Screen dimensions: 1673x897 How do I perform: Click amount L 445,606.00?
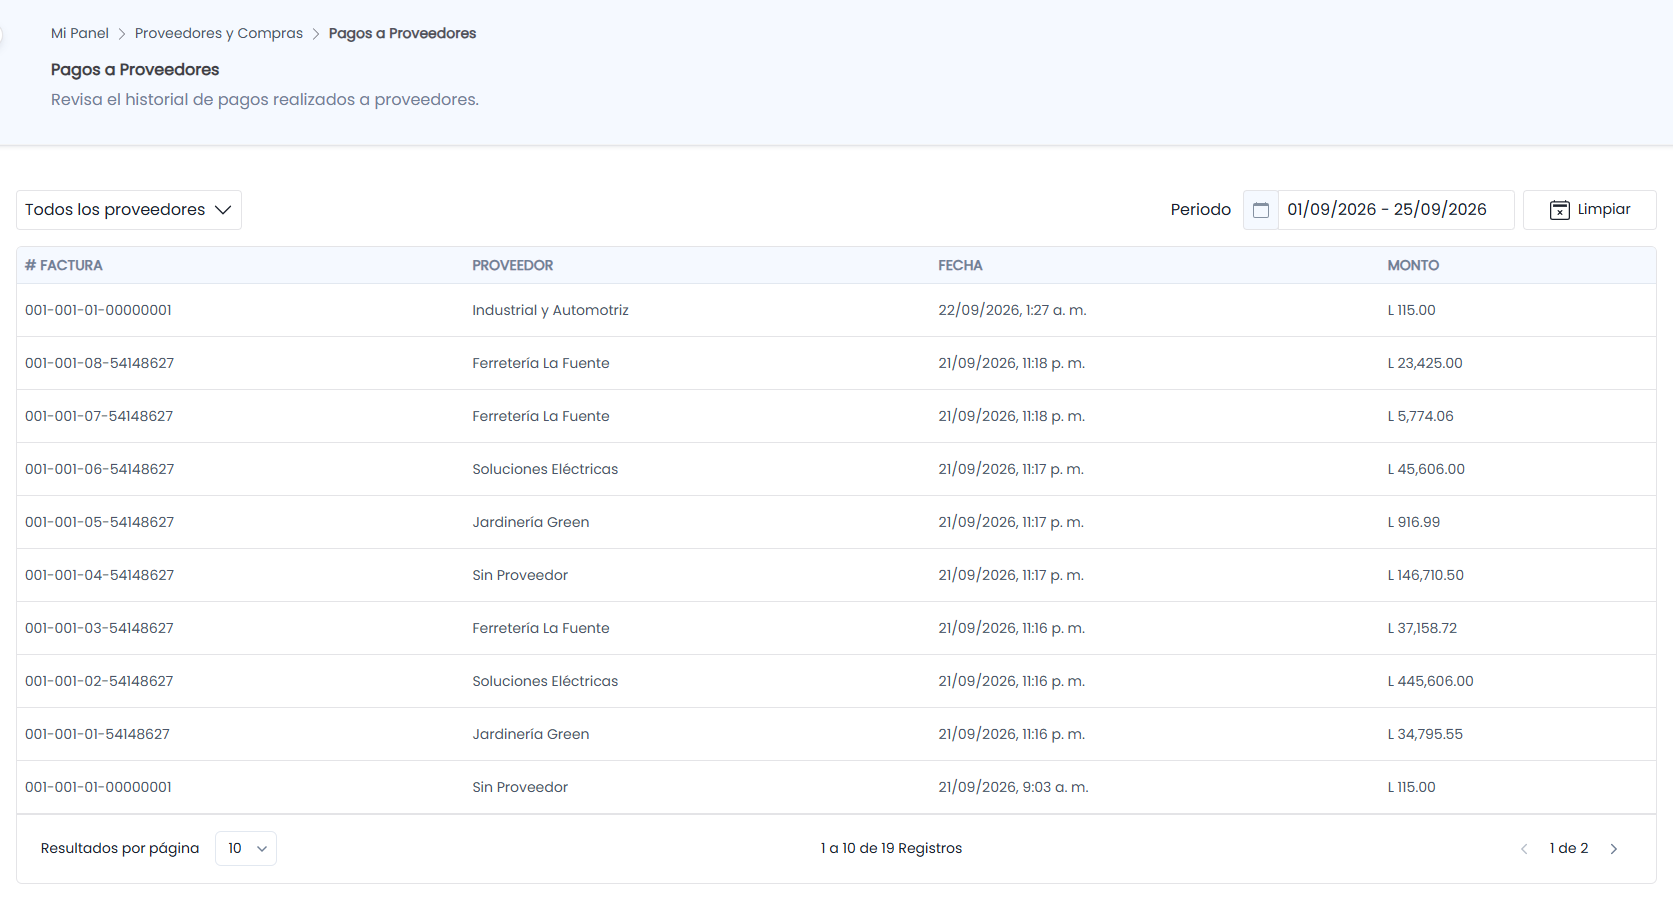(x=1430, y=681)
